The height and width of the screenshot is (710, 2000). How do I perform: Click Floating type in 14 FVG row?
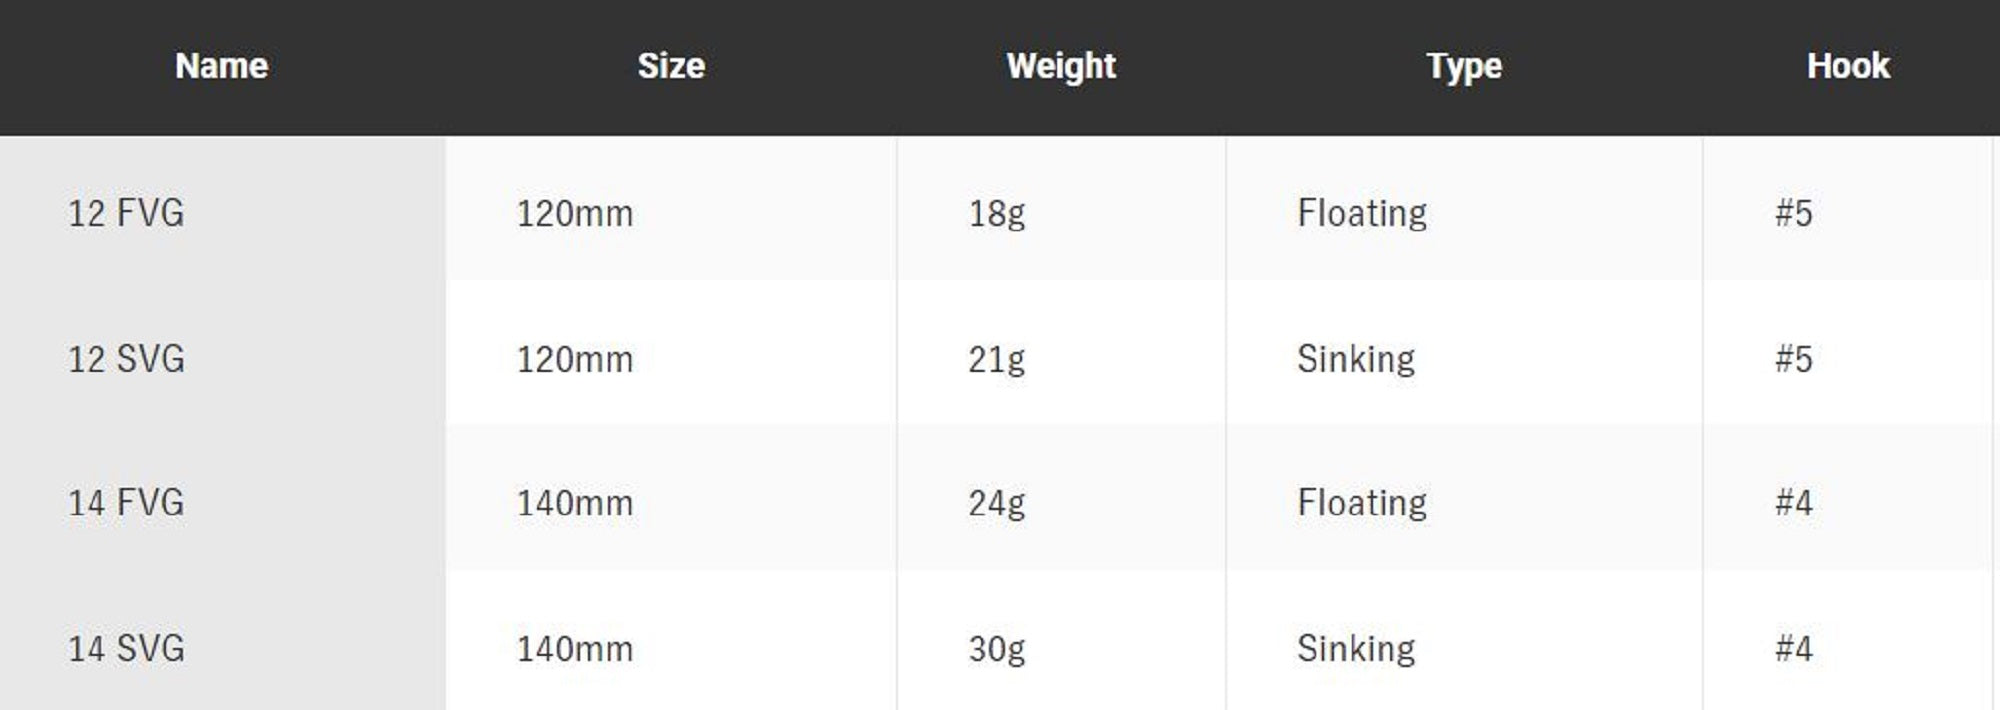pos(1362,502)
